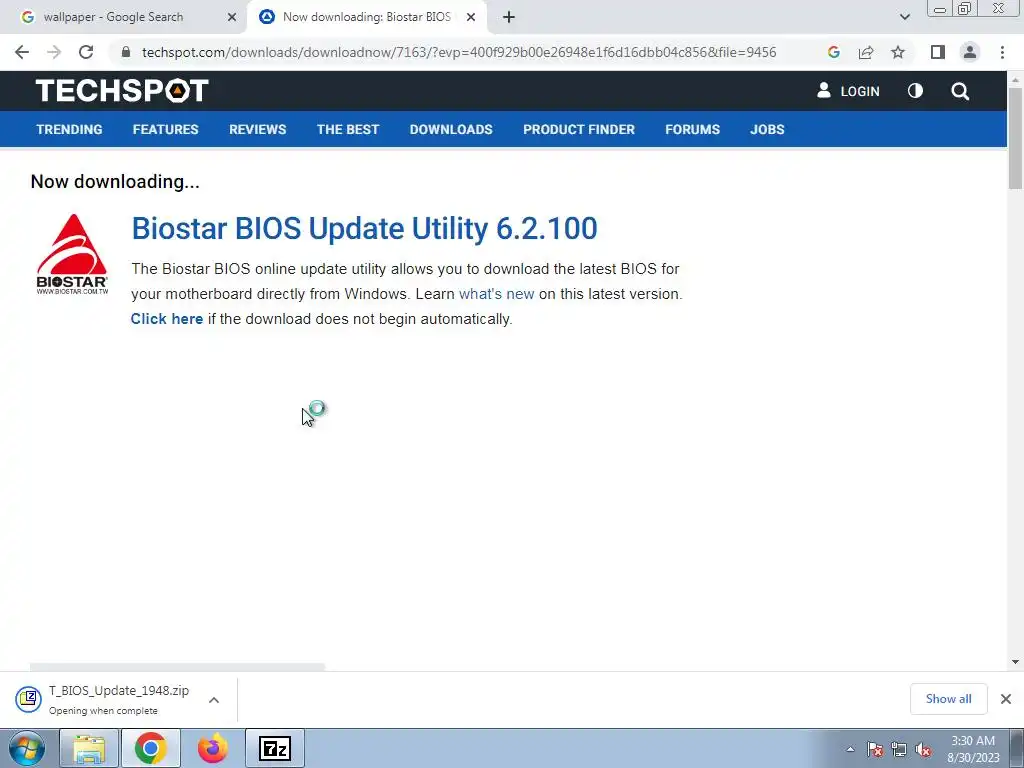
Task: Close the Now downloading Biostar tab
Action: click(471, 17)
